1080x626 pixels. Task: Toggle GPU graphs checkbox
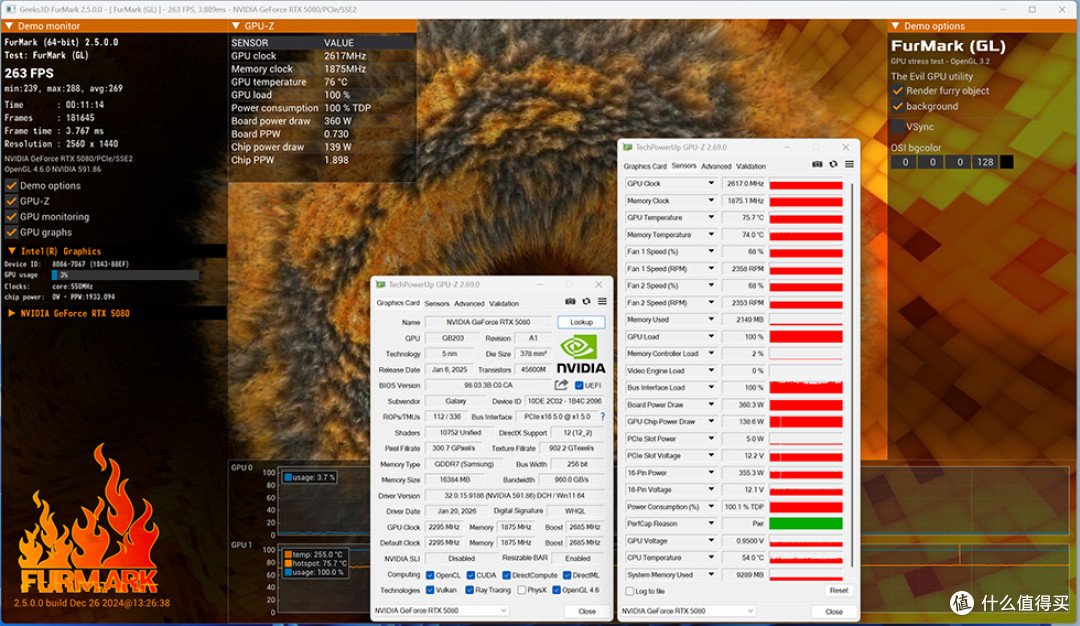(12, 232)
